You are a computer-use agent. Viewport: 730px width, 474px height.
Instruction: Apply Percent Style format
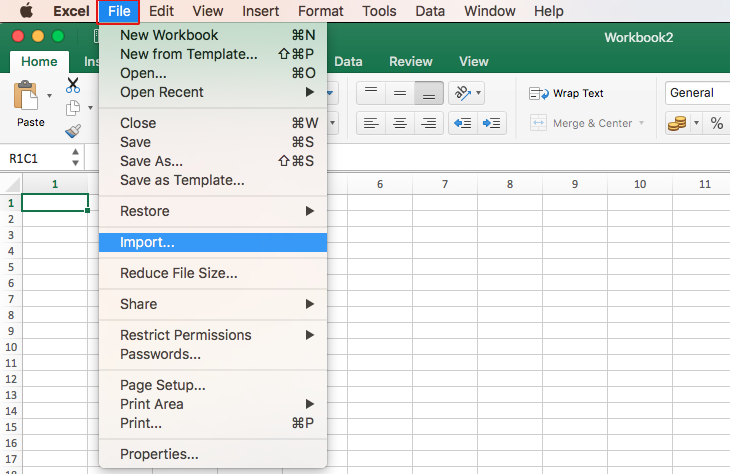pyautogui.click(x=716, y=123)
